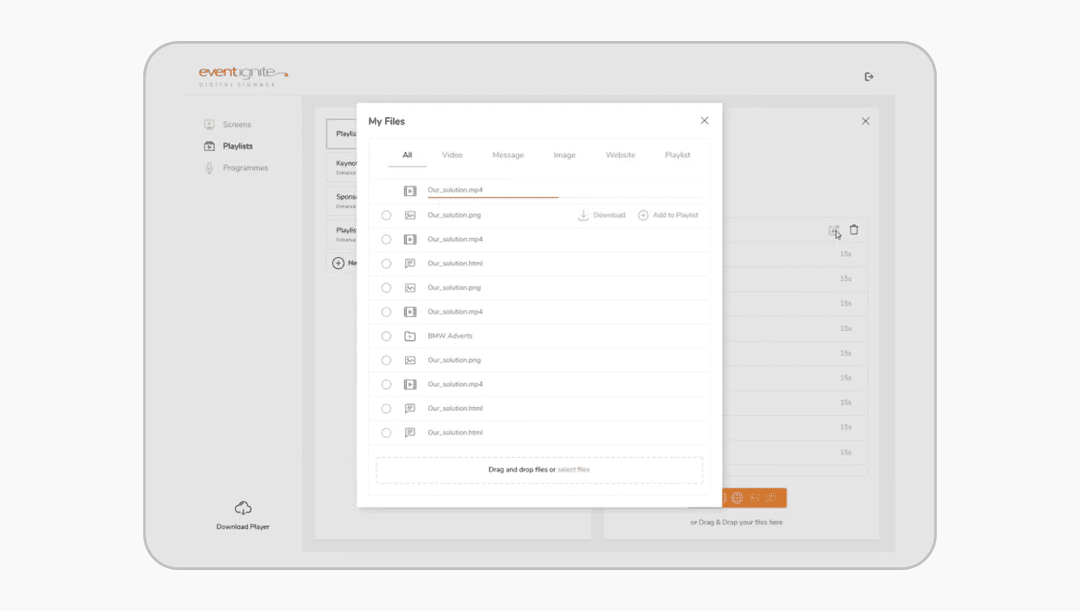Image resolution: width=1080 pixels, height=611 pixels.
Task: Switch to the Image tab
Action: [564, 155]
